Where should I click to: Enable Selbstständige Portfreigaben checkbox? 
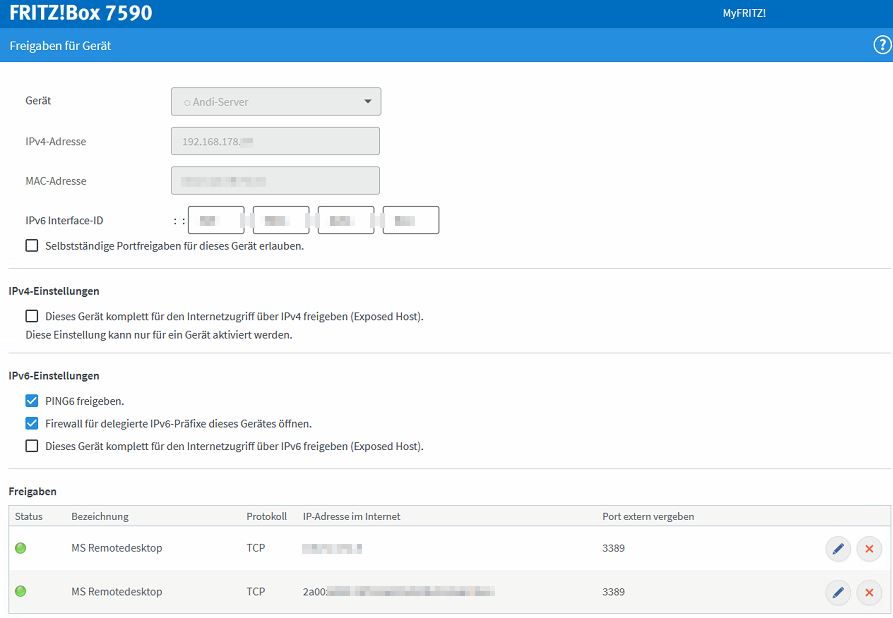(x=32, y=245)
